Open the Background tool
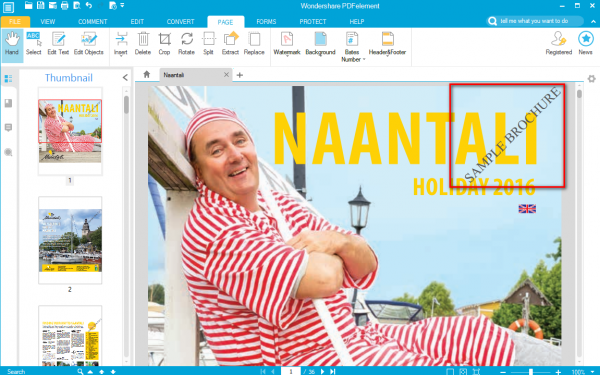The width and height of the screenshot is (600, 375). tap(320, 45)
